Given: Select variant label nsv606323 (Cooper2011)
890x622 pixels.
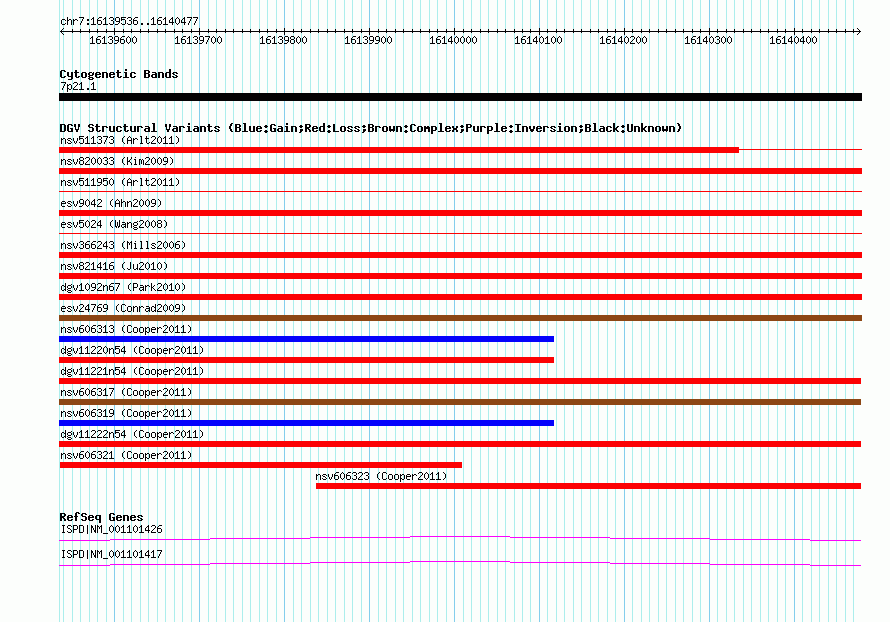Looking at the screenshot, I should 381,476.
